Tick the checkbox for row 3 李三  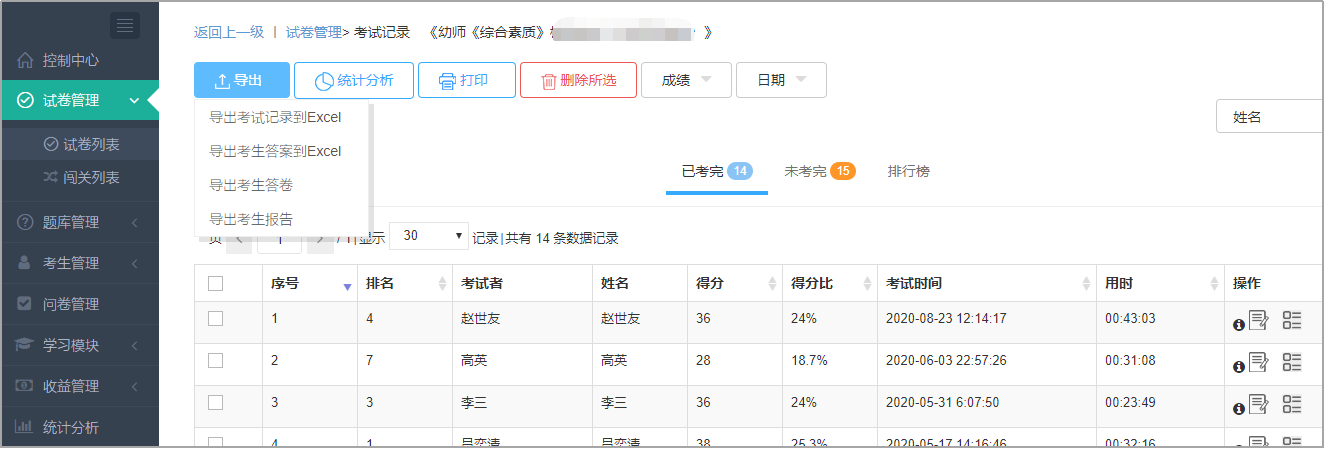[215, 403]
